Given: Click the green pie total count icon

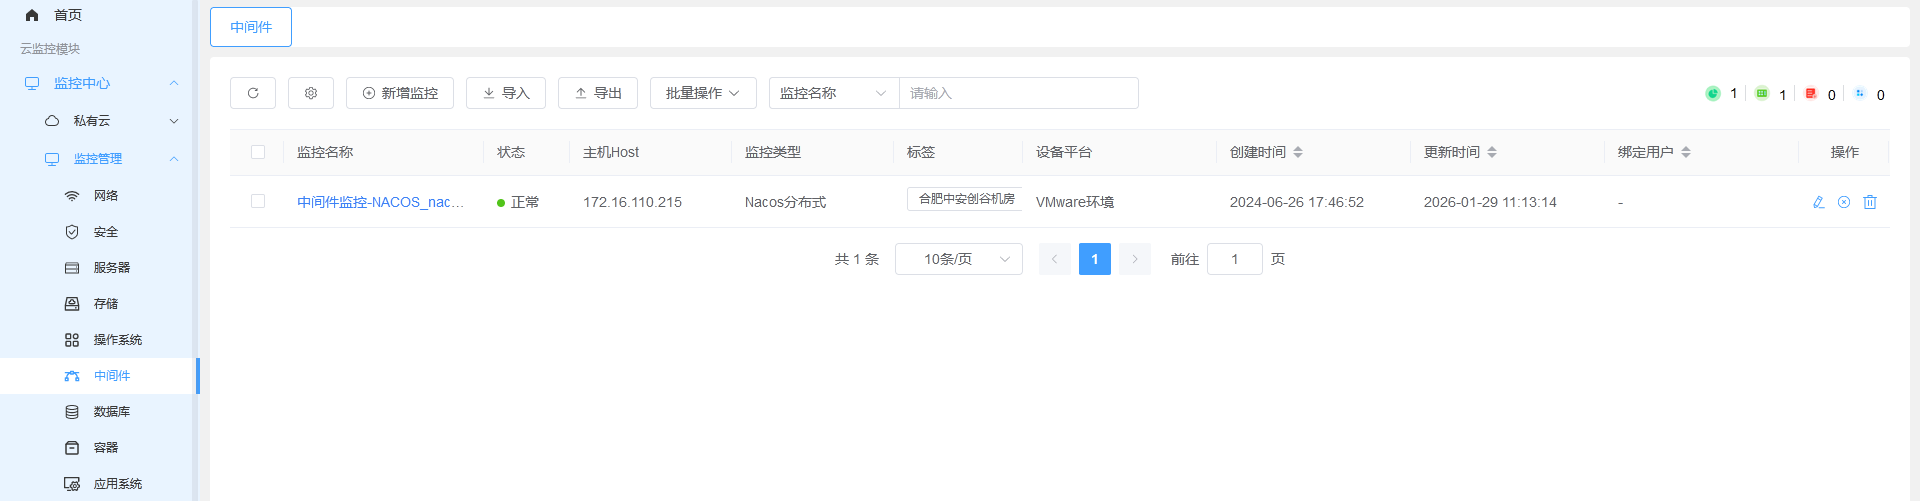Looking at the screenshot, I should tap(1713, 93).
